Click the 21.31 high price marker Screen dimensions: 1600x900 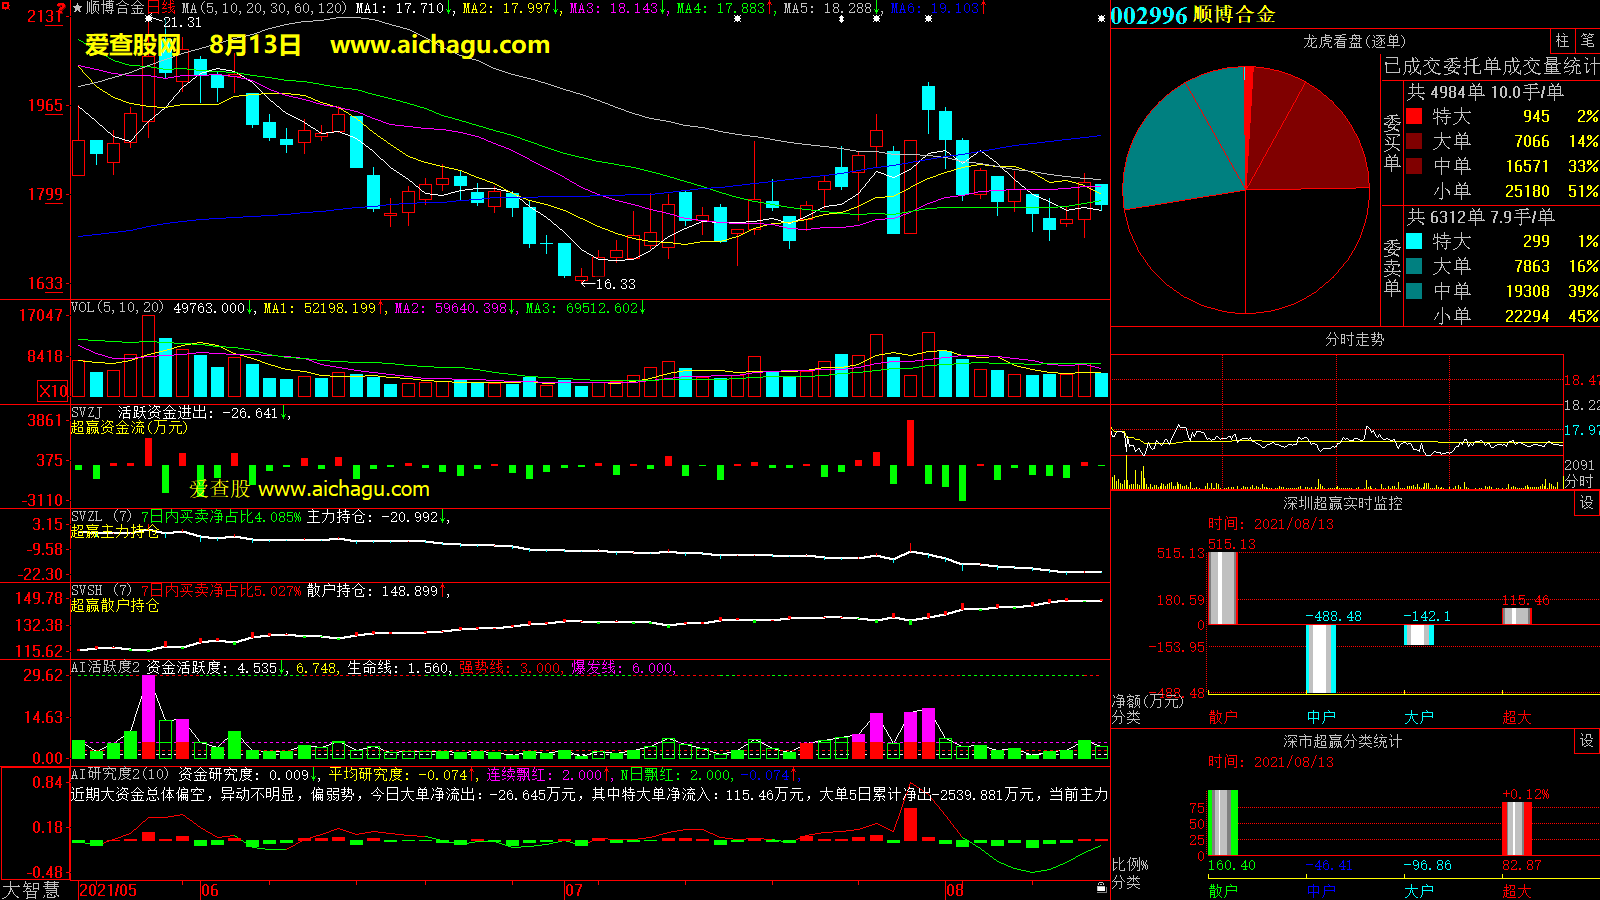[x=181, y=22]
